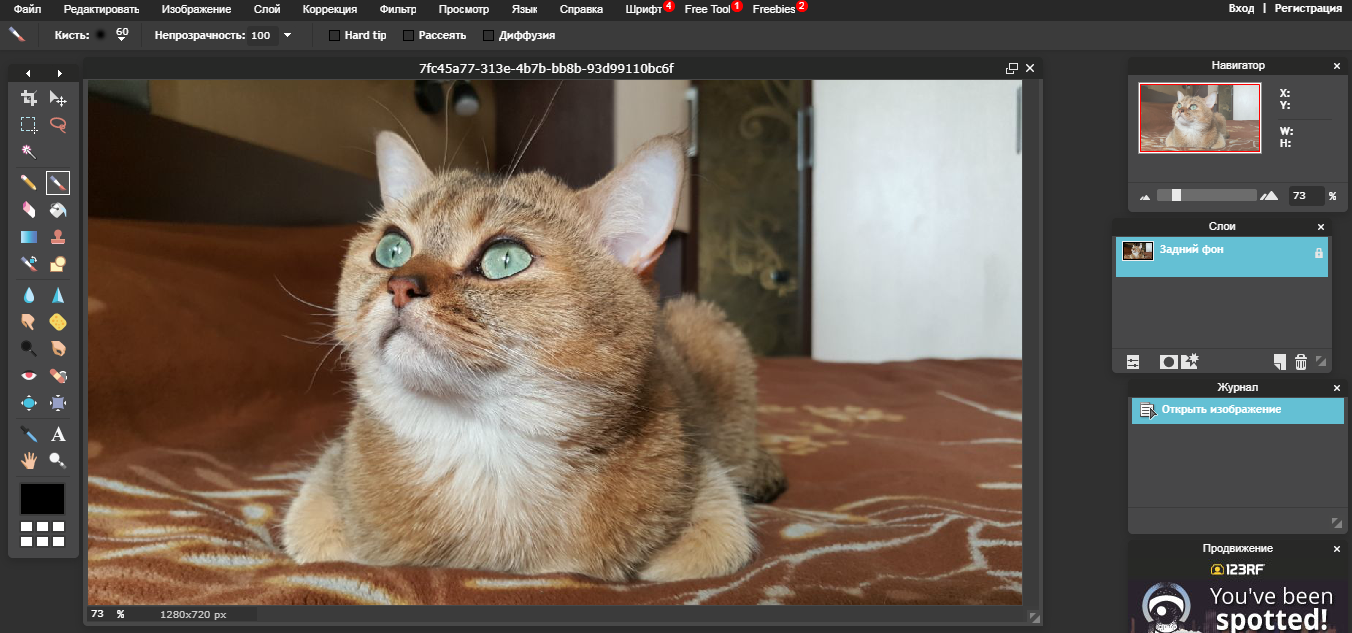Click the Вход login link

[1240, 8]
